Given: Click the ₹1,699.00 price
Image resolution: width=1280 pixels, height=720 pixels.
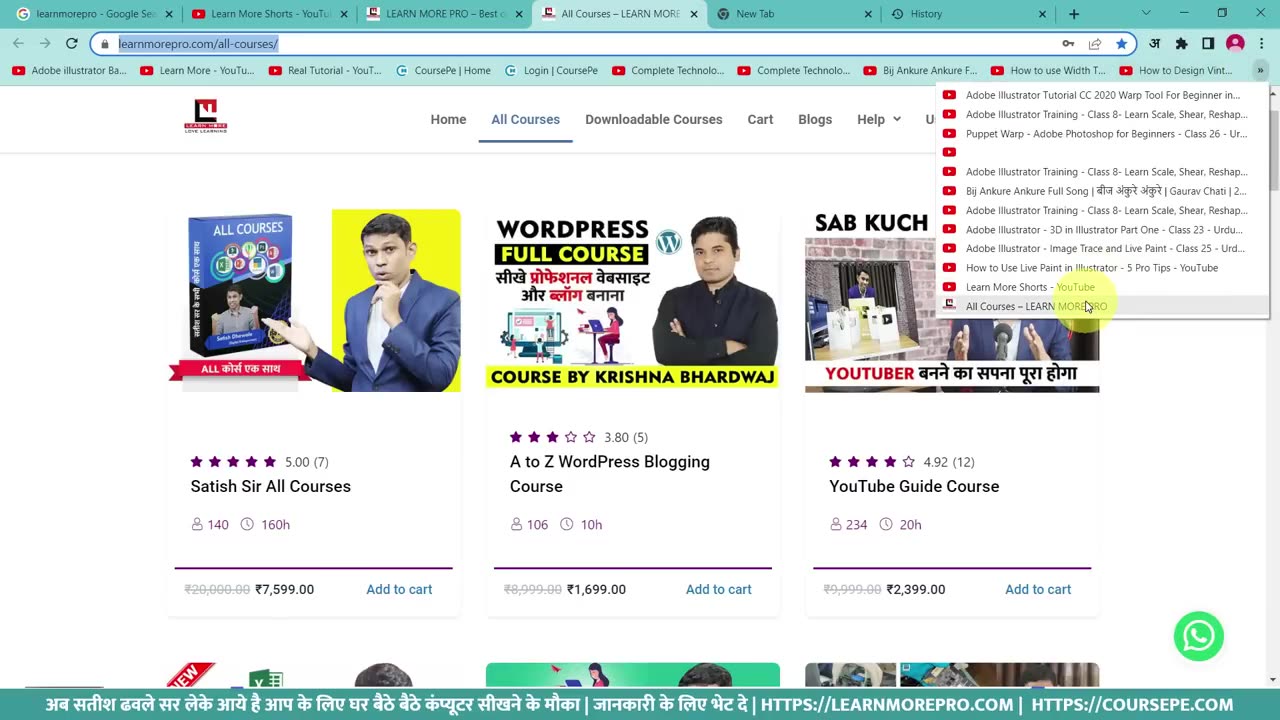Looking at the screenshot, I should tap(596, 589).
